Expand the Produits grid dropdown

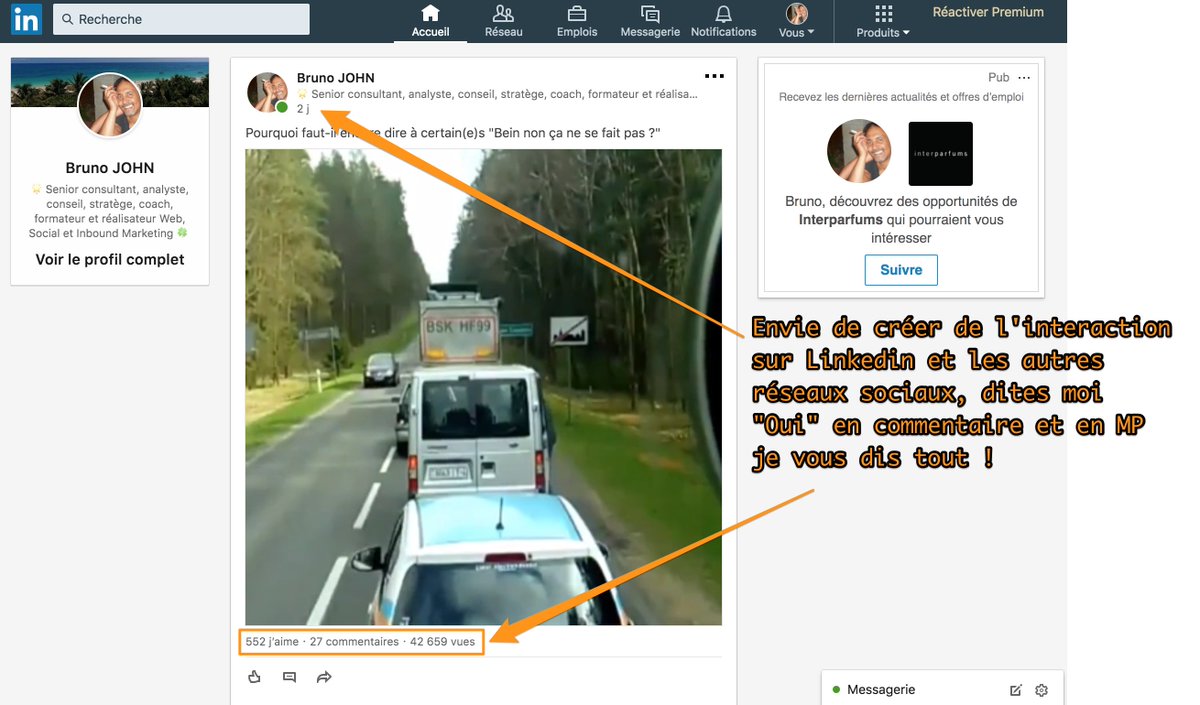tap(883, 21)
